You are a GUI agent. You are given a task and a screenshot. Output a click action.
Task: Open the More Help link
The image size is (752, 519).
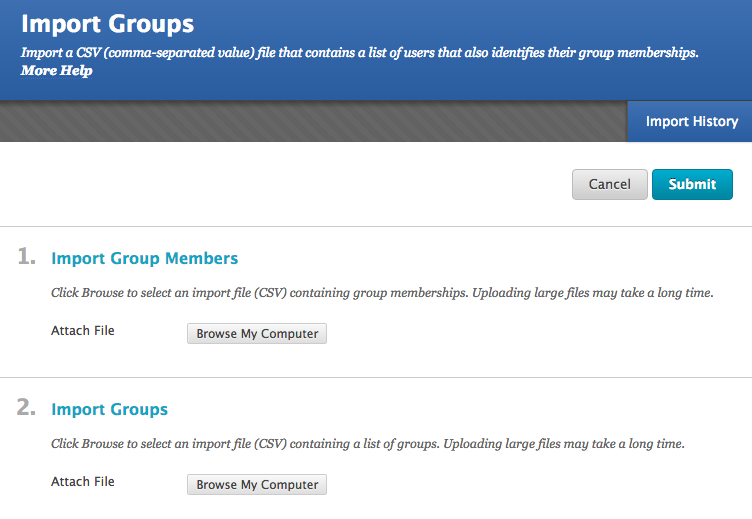pyautogui.click(x=56, y=71)
